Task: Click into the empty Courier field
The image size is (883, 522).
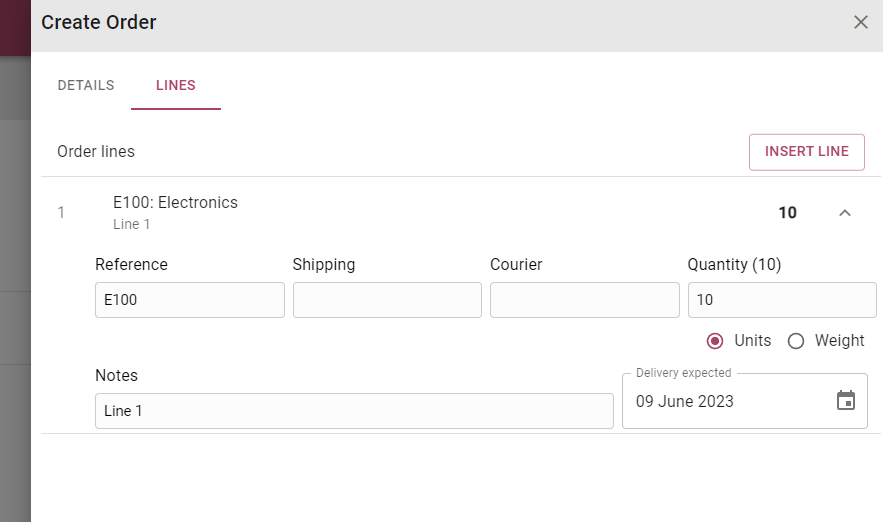Action: click(585, 300)
